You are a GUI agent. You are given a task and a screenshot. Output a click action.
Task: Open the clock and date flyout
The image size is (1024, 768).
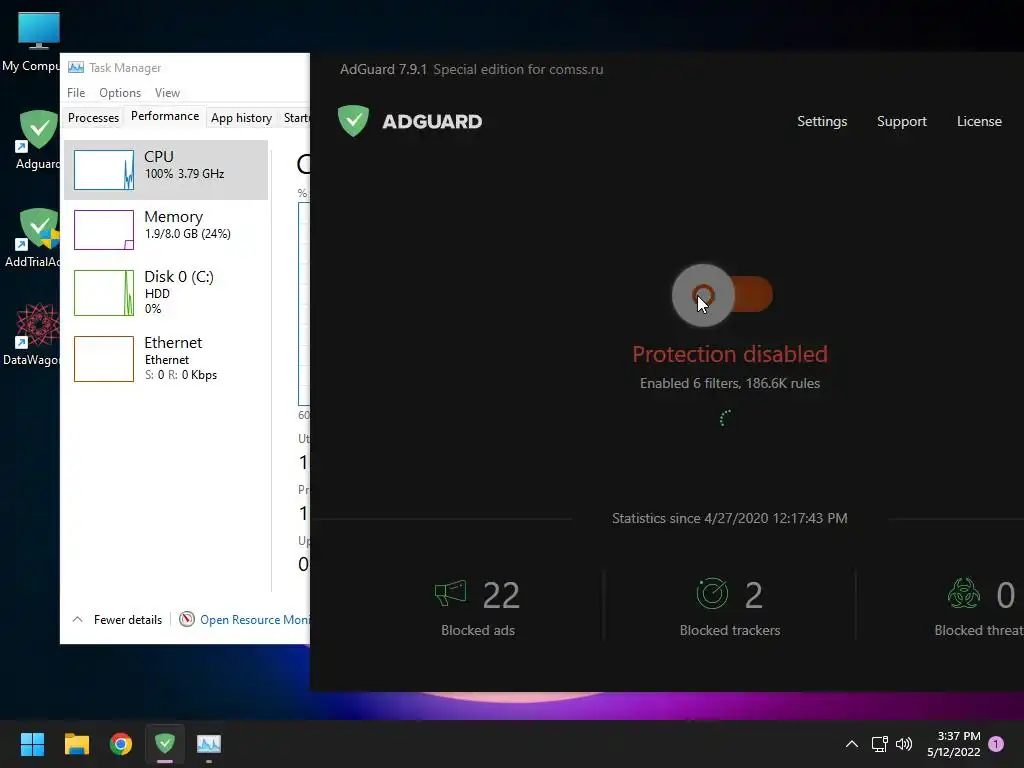pos(953,744)
